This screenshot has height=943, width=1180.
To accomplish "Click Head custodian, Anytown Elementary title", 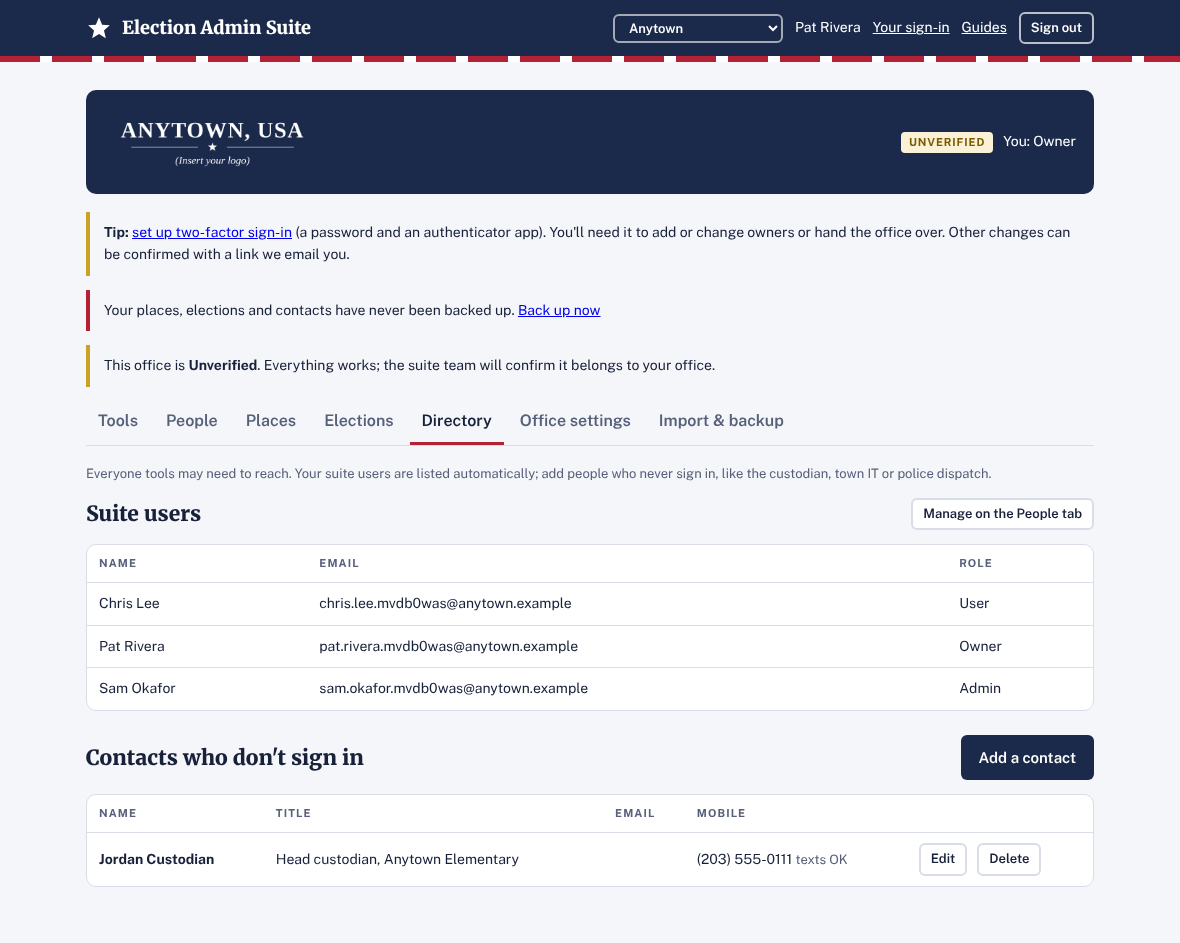I will coord(397,859).
